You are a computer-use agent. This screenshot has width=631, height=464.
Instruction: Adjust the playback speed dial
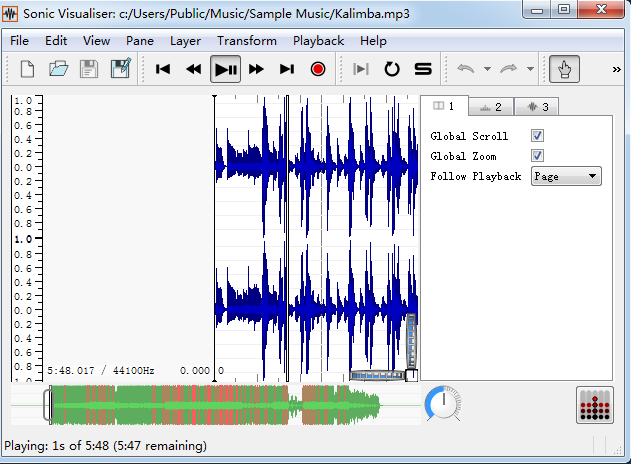(443, 404)
